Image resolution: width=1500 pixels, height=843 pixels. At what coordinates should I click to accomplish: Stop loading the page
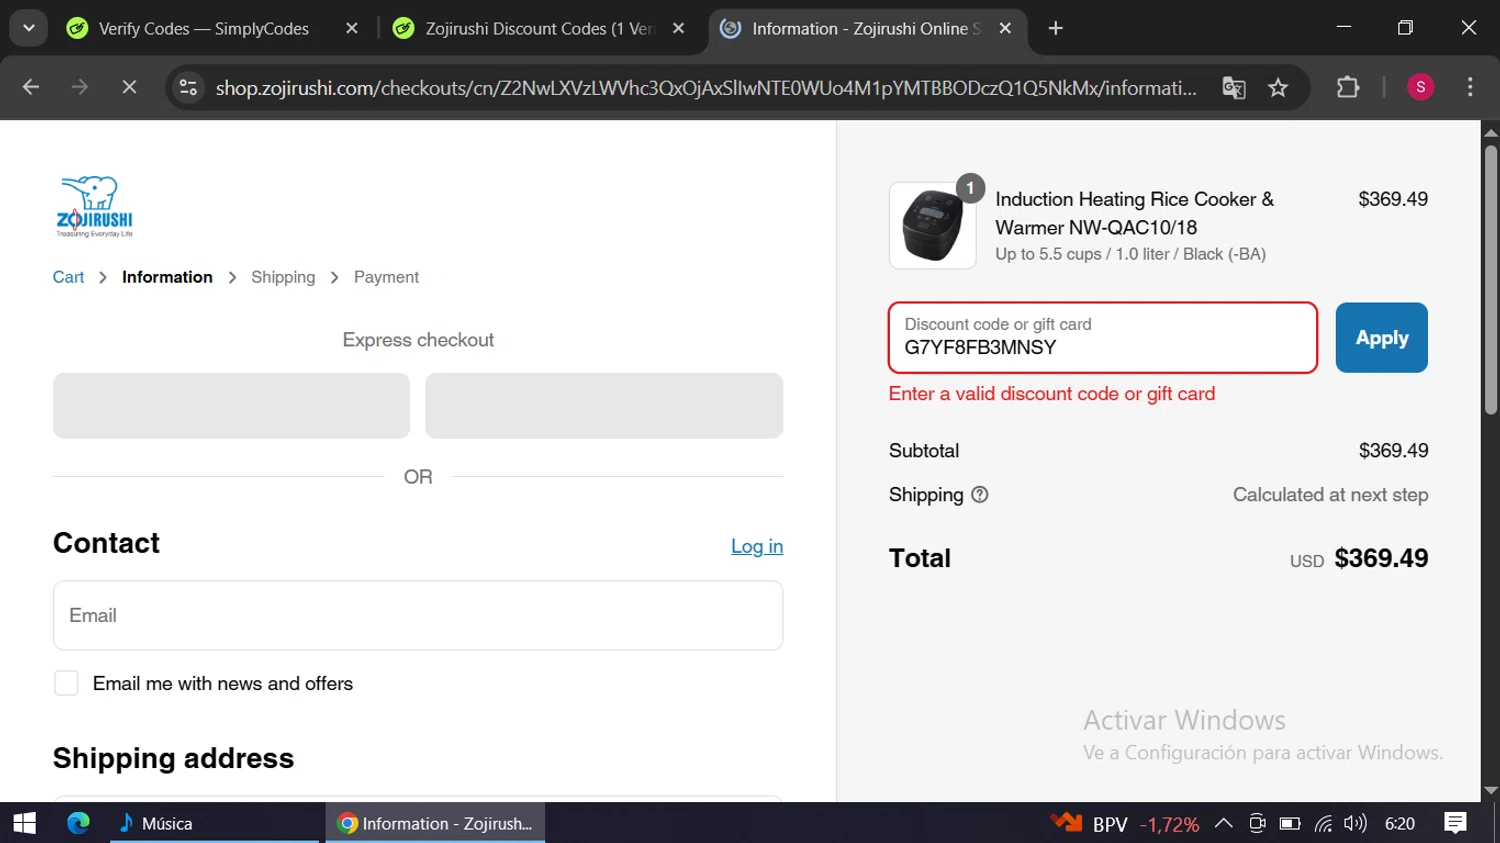(x=129, y=88)
